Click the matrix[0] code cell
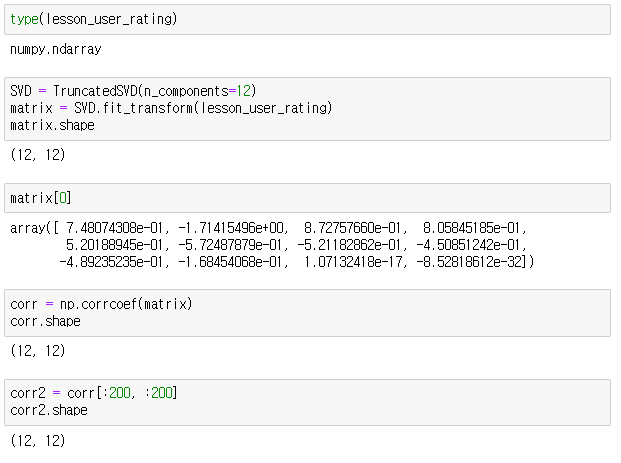Screen dimensions: 621x463 coord(307,198)
